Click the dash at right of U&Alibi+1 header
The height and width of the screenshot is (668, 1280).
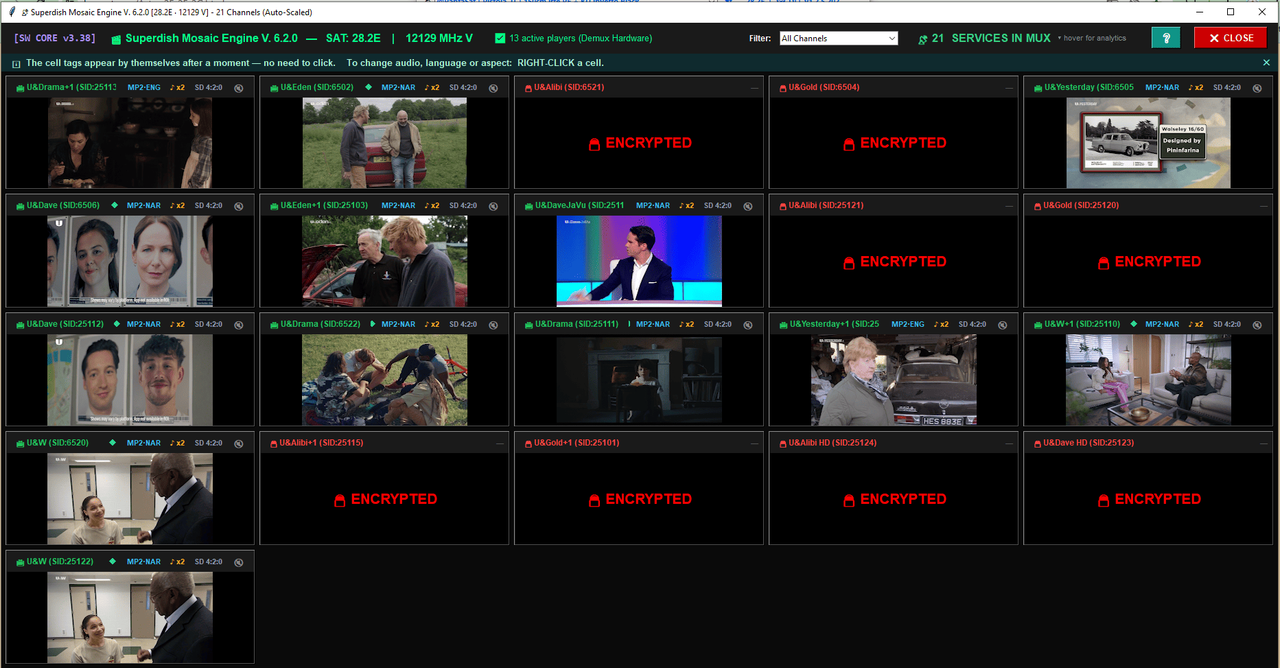(501, 443)
